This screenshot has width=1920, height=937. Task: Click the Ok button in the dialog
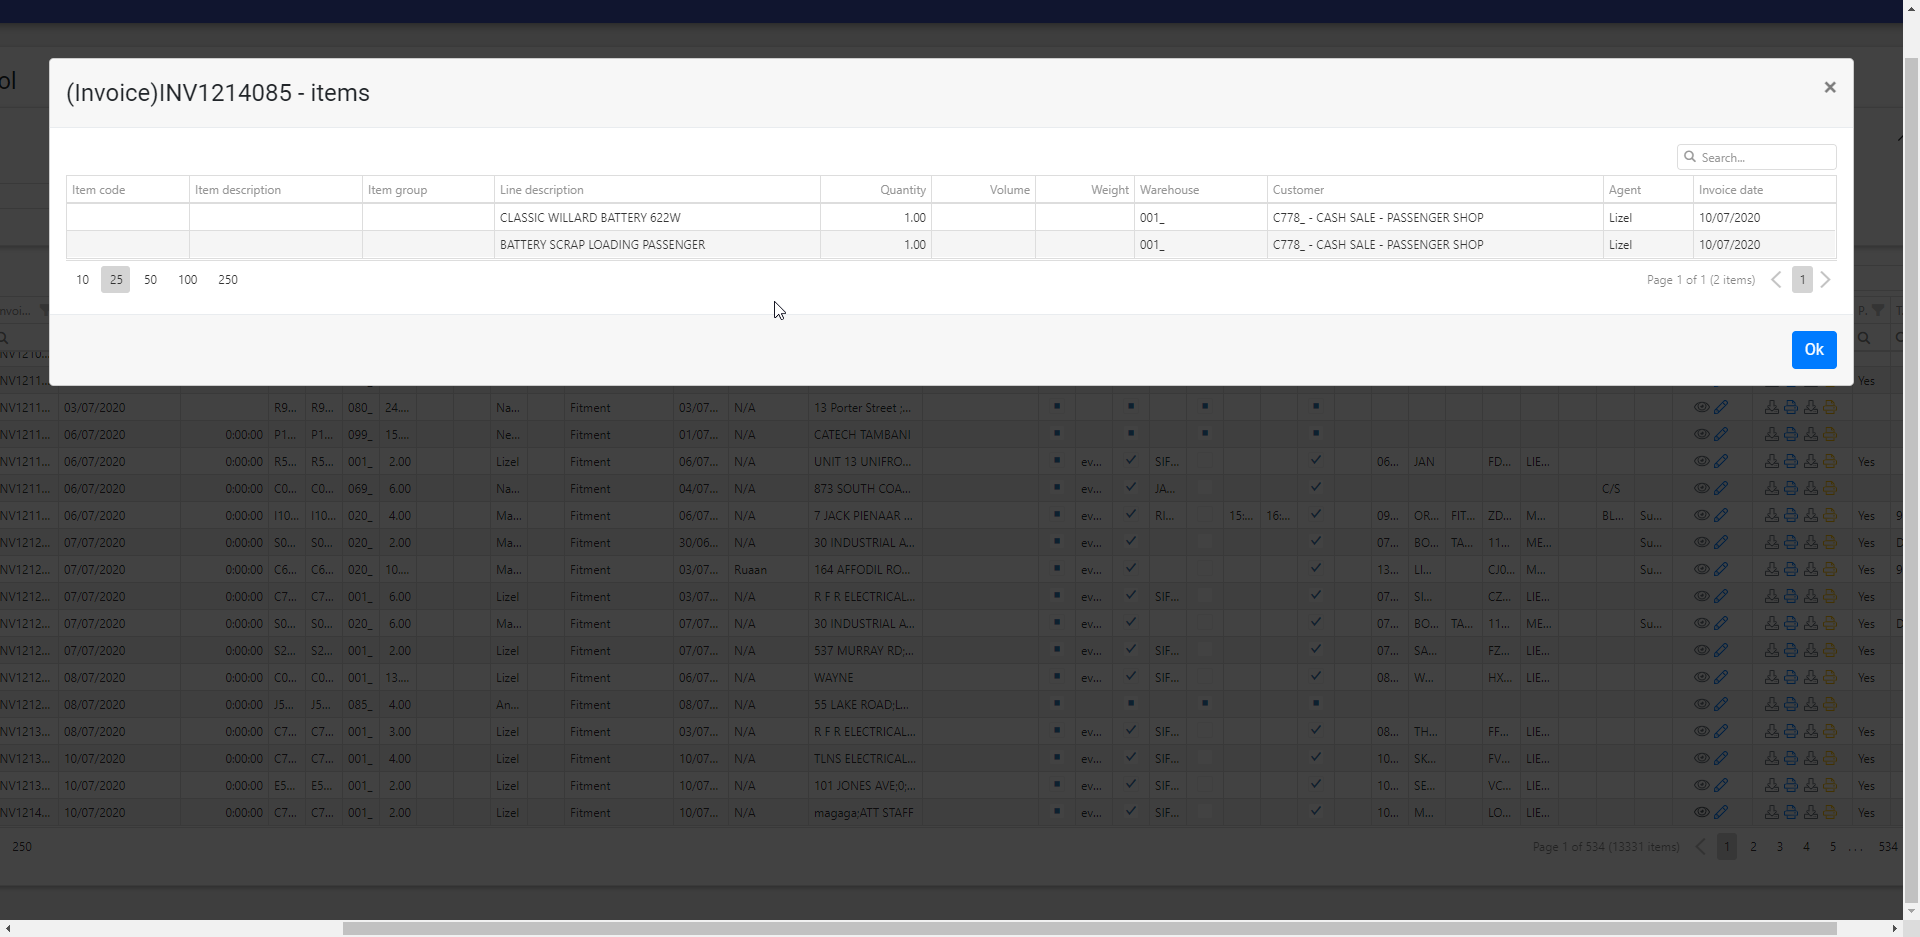point(1813,350)
